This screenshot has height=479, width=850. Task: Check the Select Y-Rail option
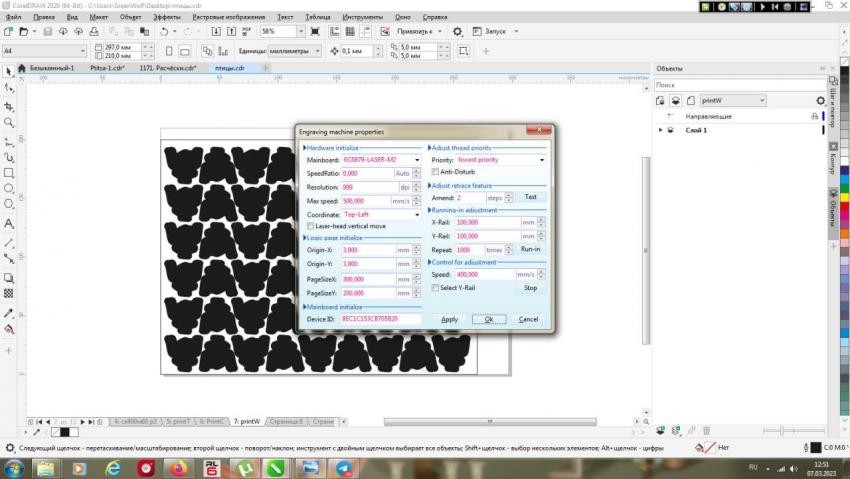click(x=436, y=288)
